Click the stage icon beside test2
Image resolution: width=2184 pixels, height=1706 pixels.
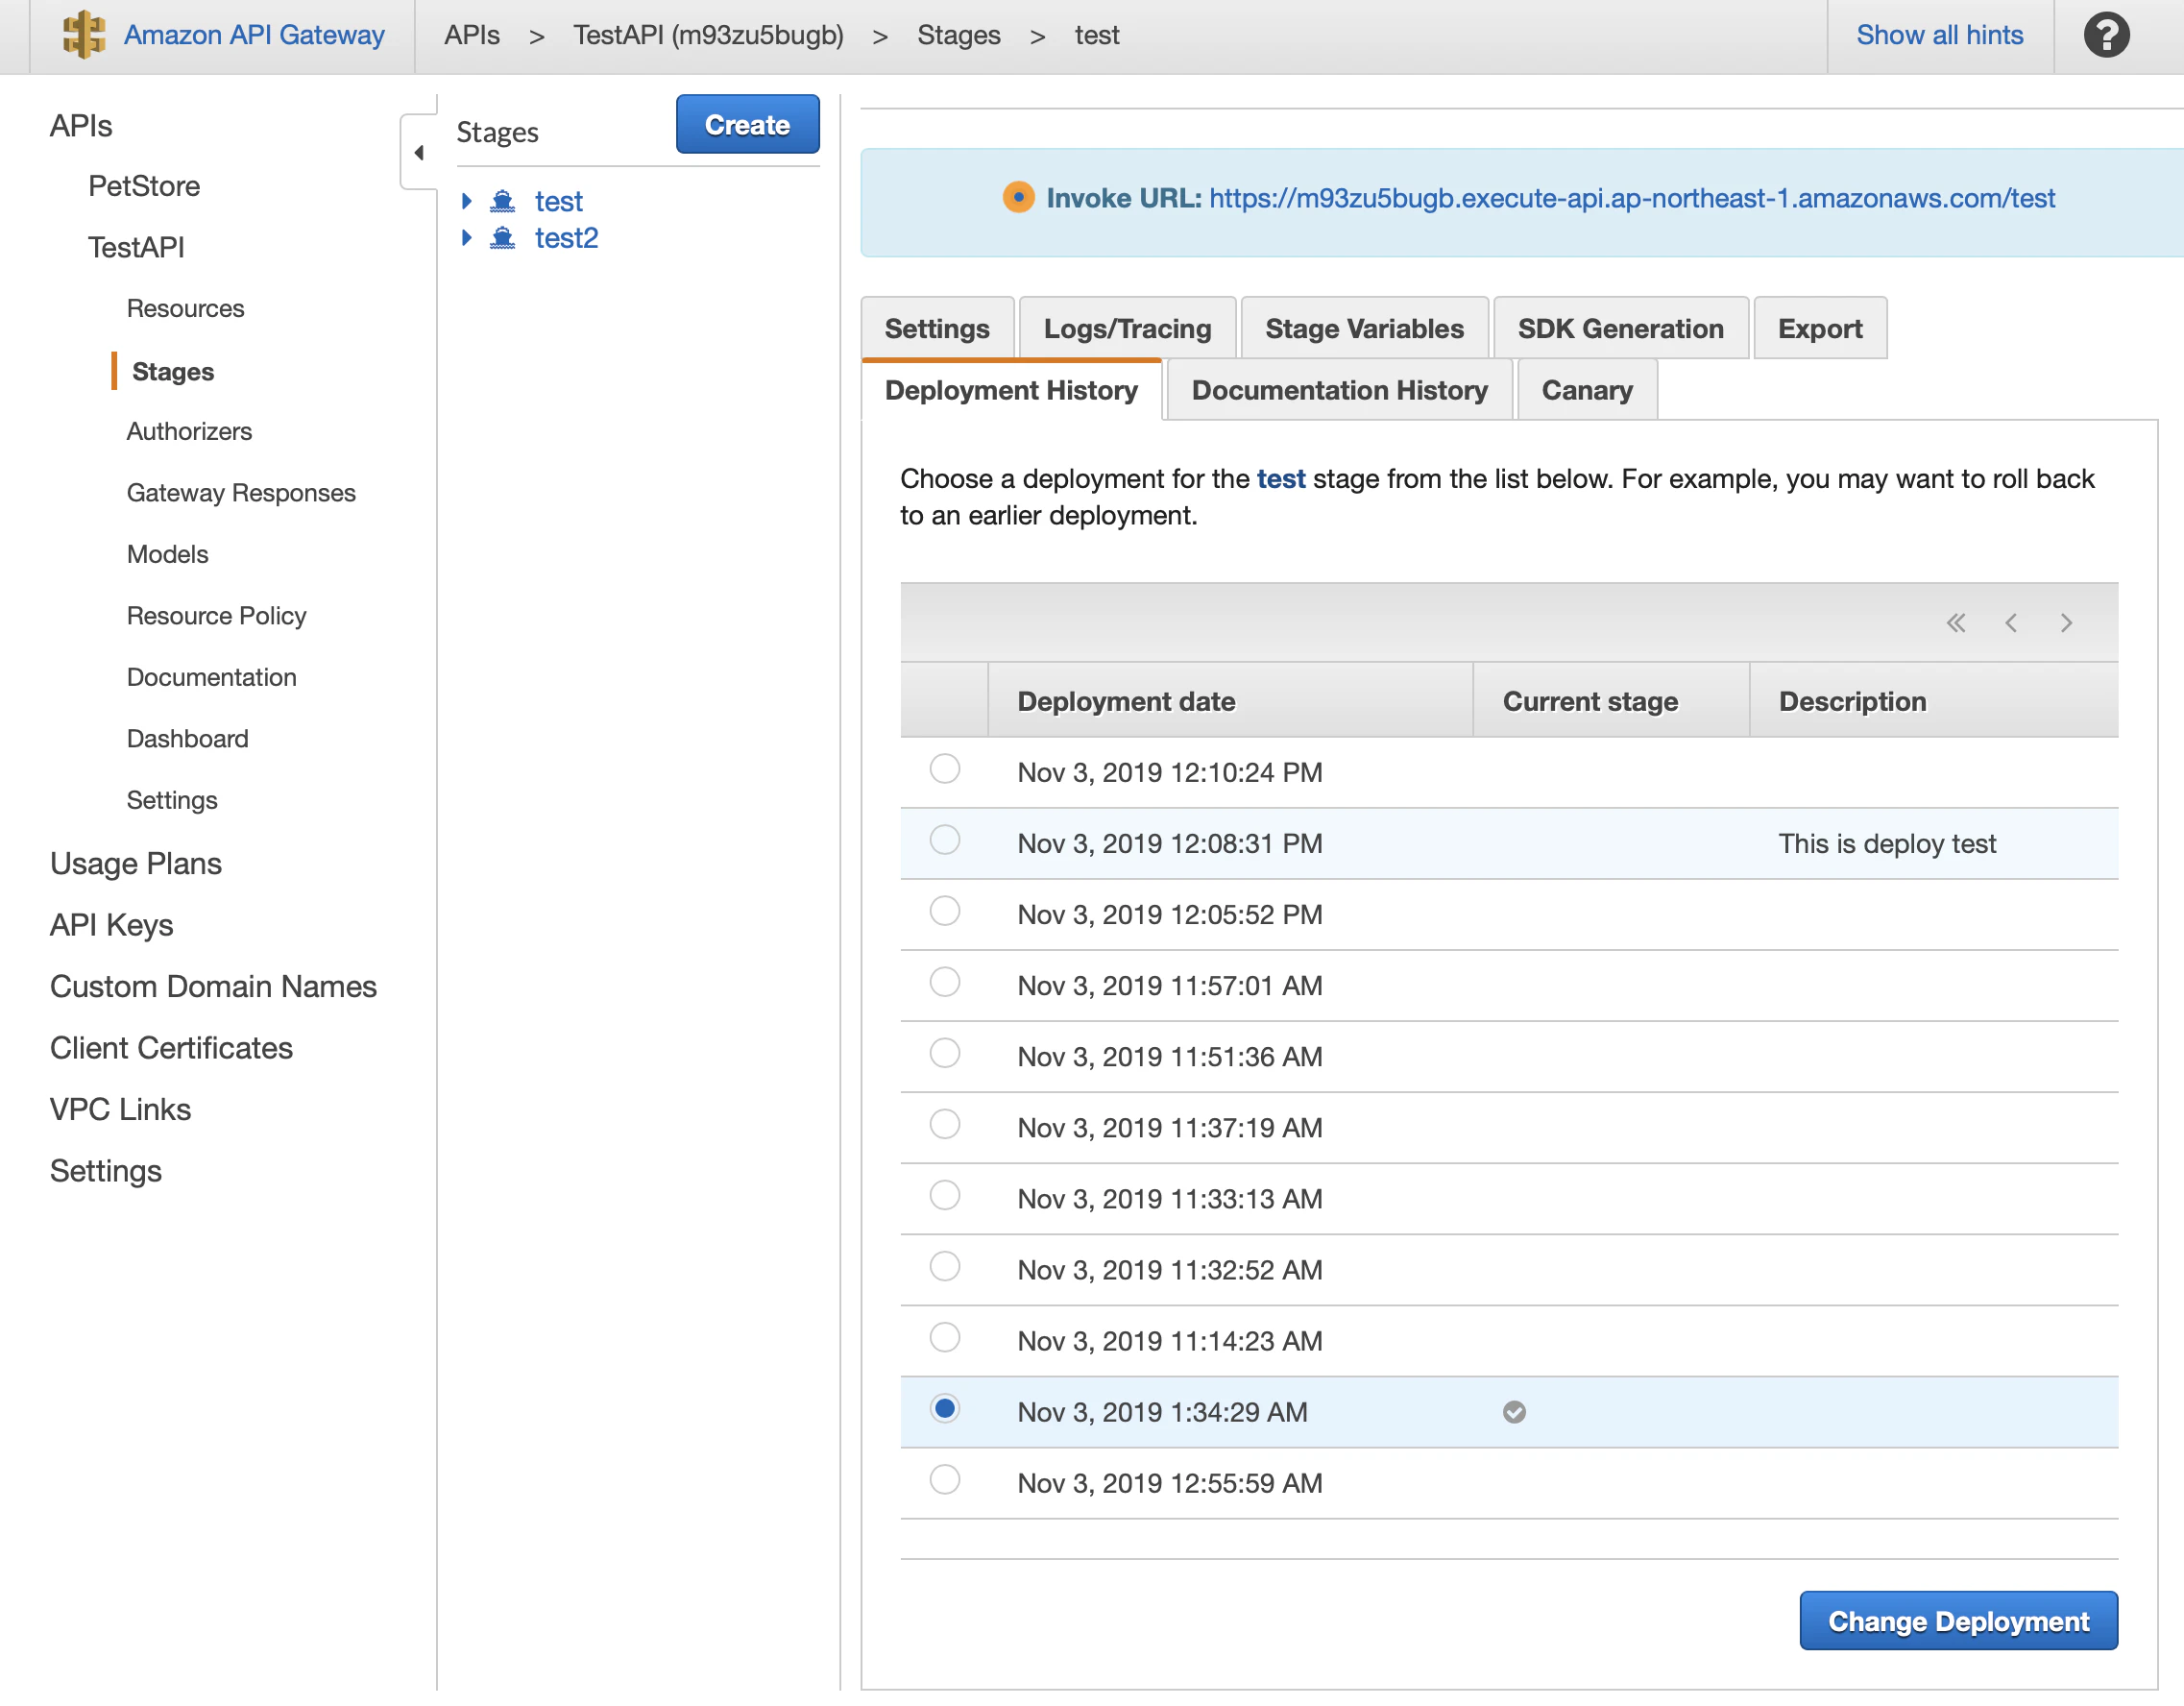503,238
